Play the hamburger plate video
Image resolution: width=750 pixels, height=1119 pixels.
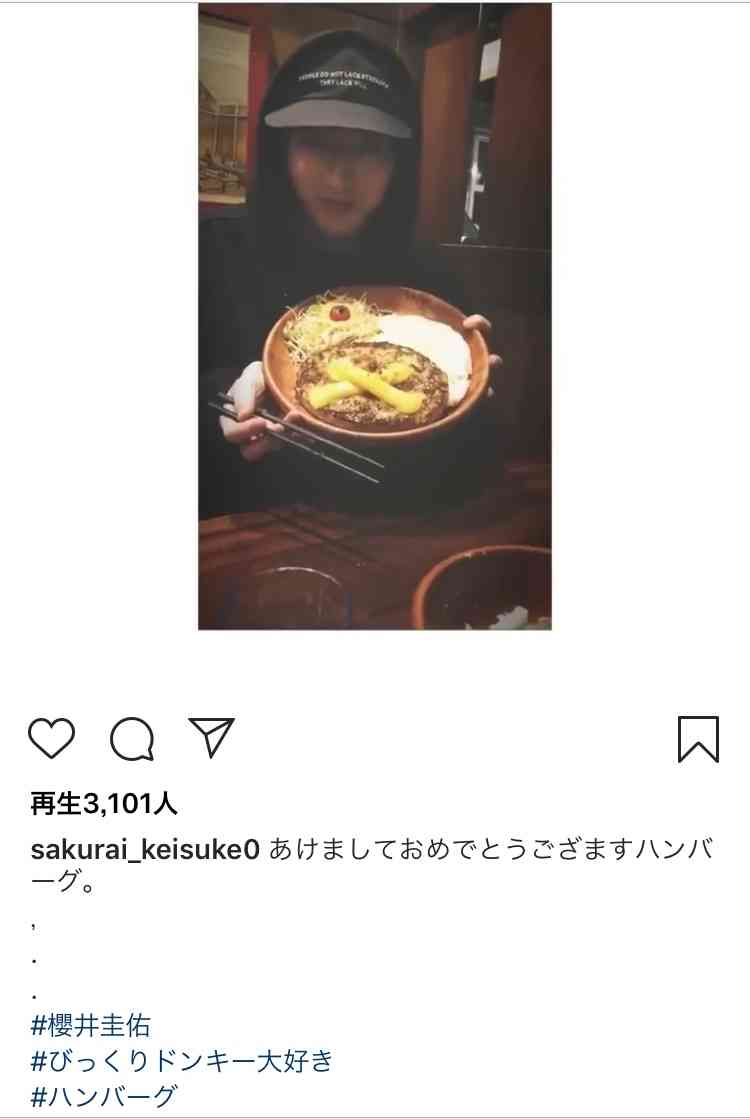375,316
